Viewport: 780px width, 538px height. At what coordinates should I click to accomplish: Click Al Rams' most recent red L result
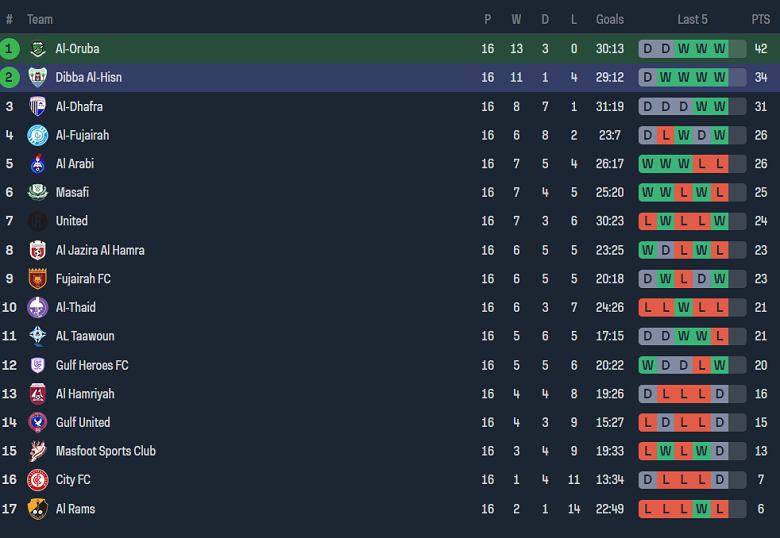(720, 509)
